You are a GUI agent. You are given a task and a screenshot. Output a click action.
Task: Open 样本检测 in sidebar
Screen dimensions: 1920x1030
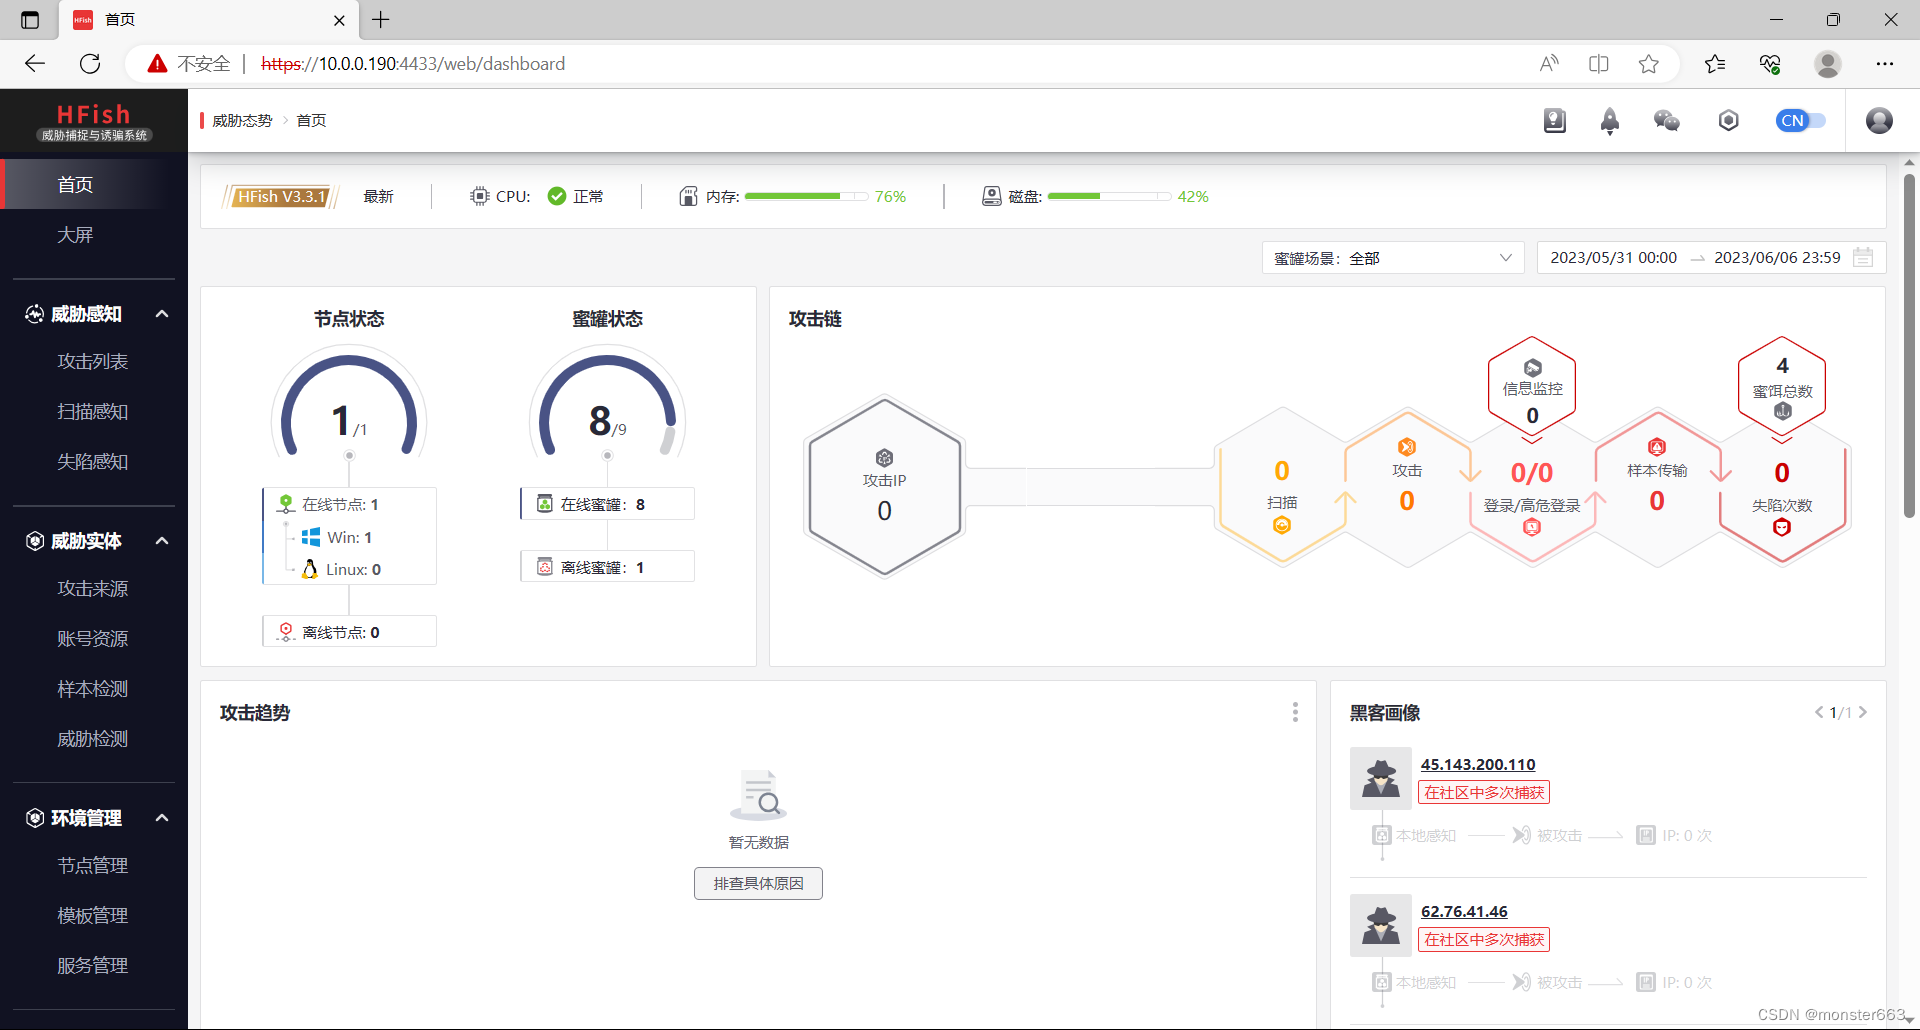pyautogui.click(x=93, y=688)
